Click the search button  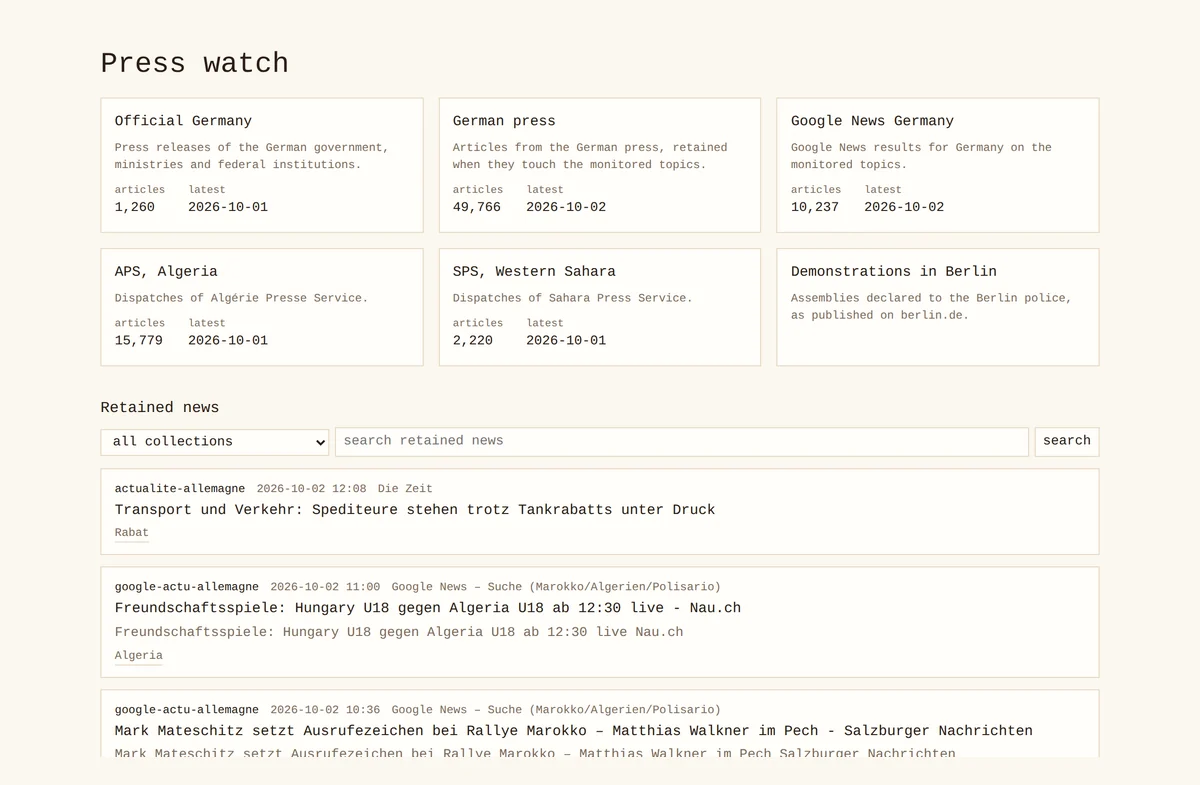1067,442
